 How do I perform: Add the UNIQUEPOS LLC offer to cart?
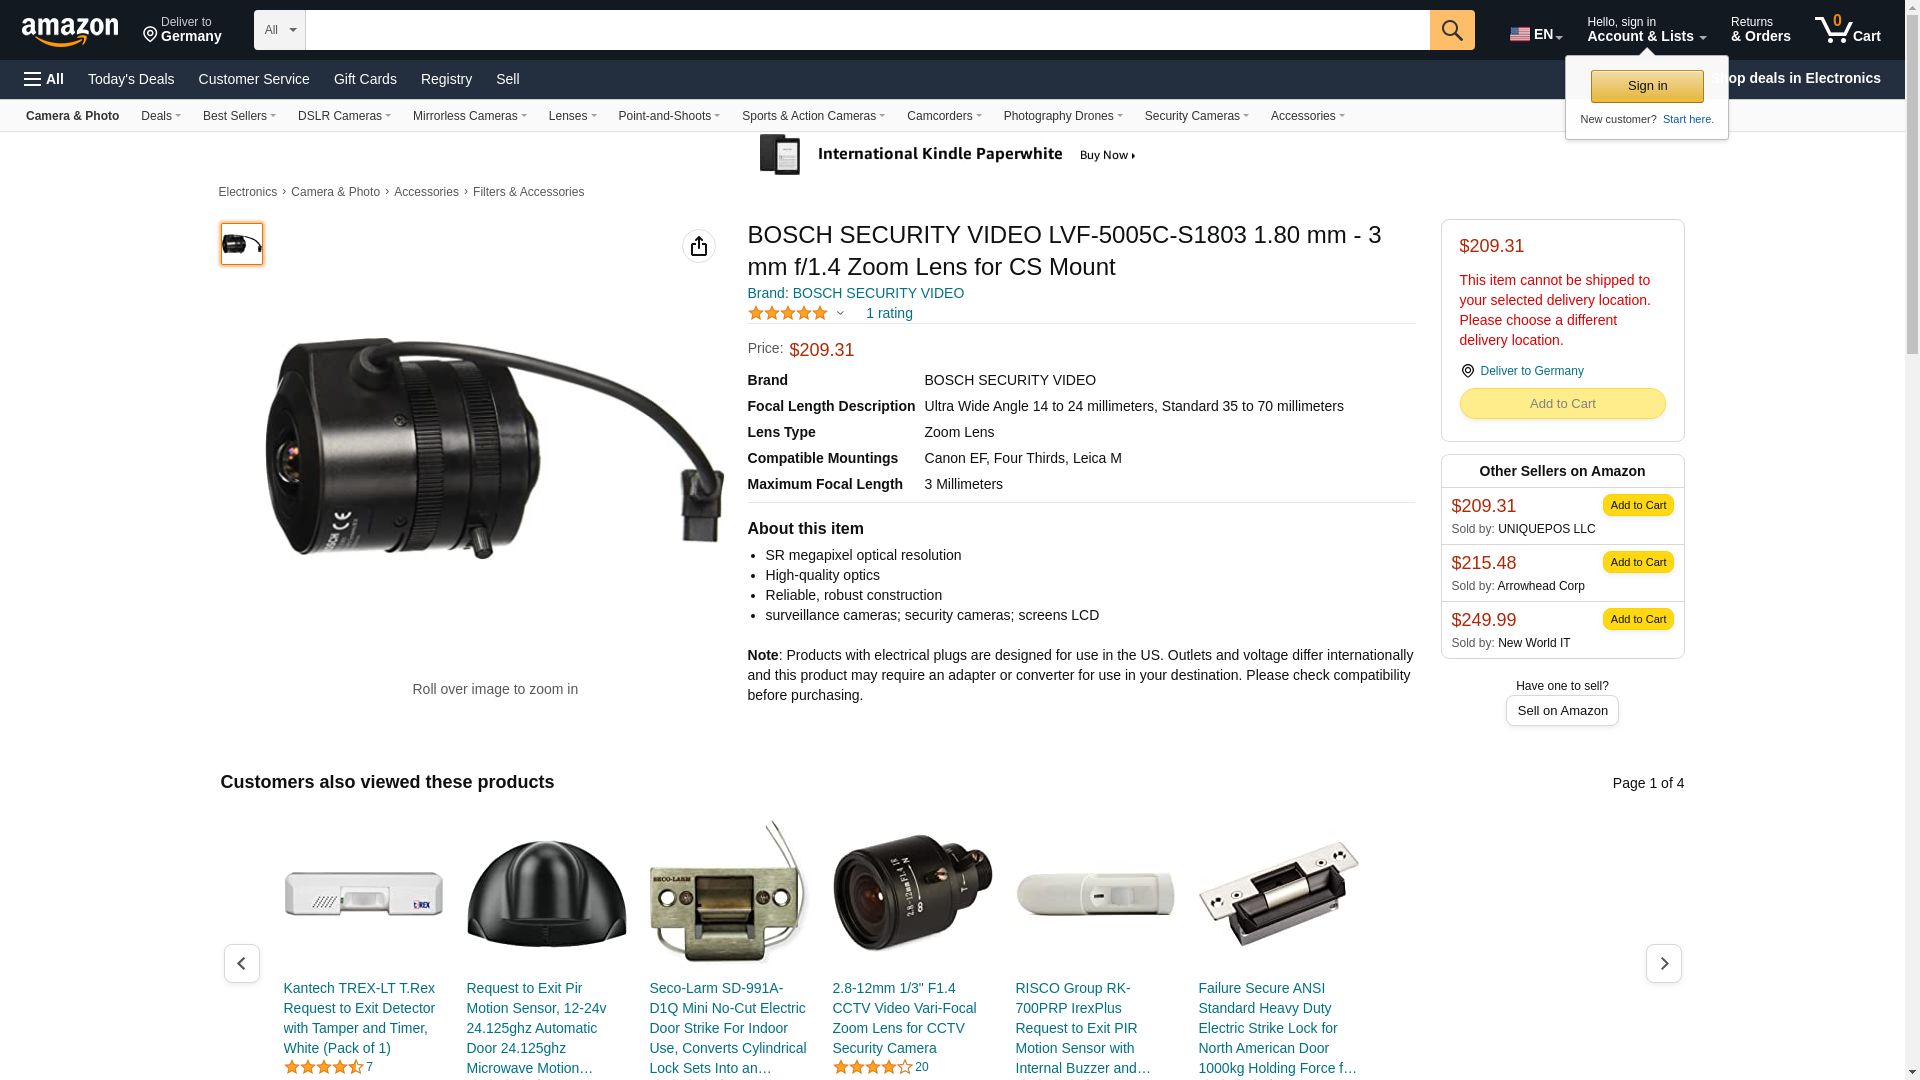1638,505
